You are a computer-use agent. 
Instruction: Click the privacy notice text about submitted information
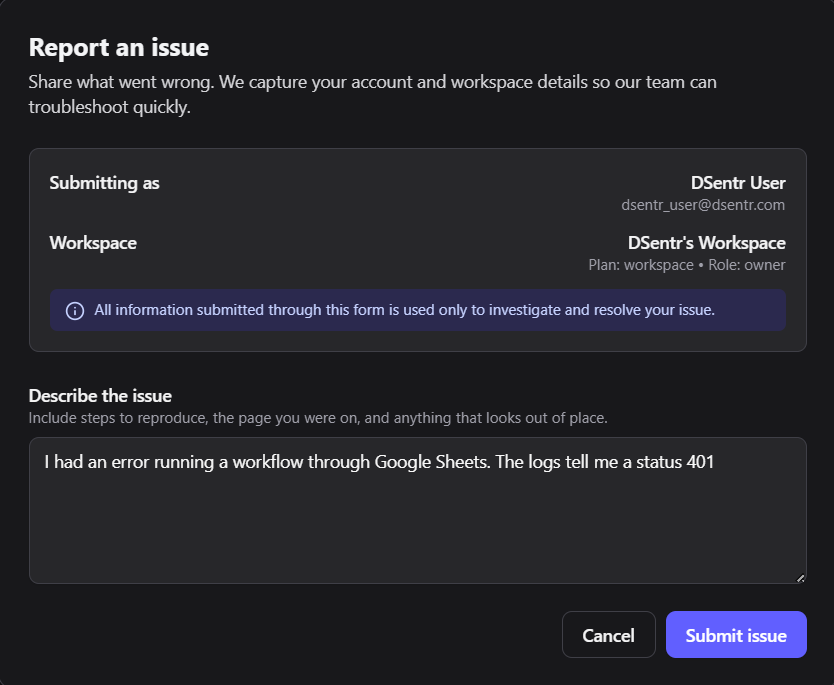pyautogui.click(x=404, y=310)
